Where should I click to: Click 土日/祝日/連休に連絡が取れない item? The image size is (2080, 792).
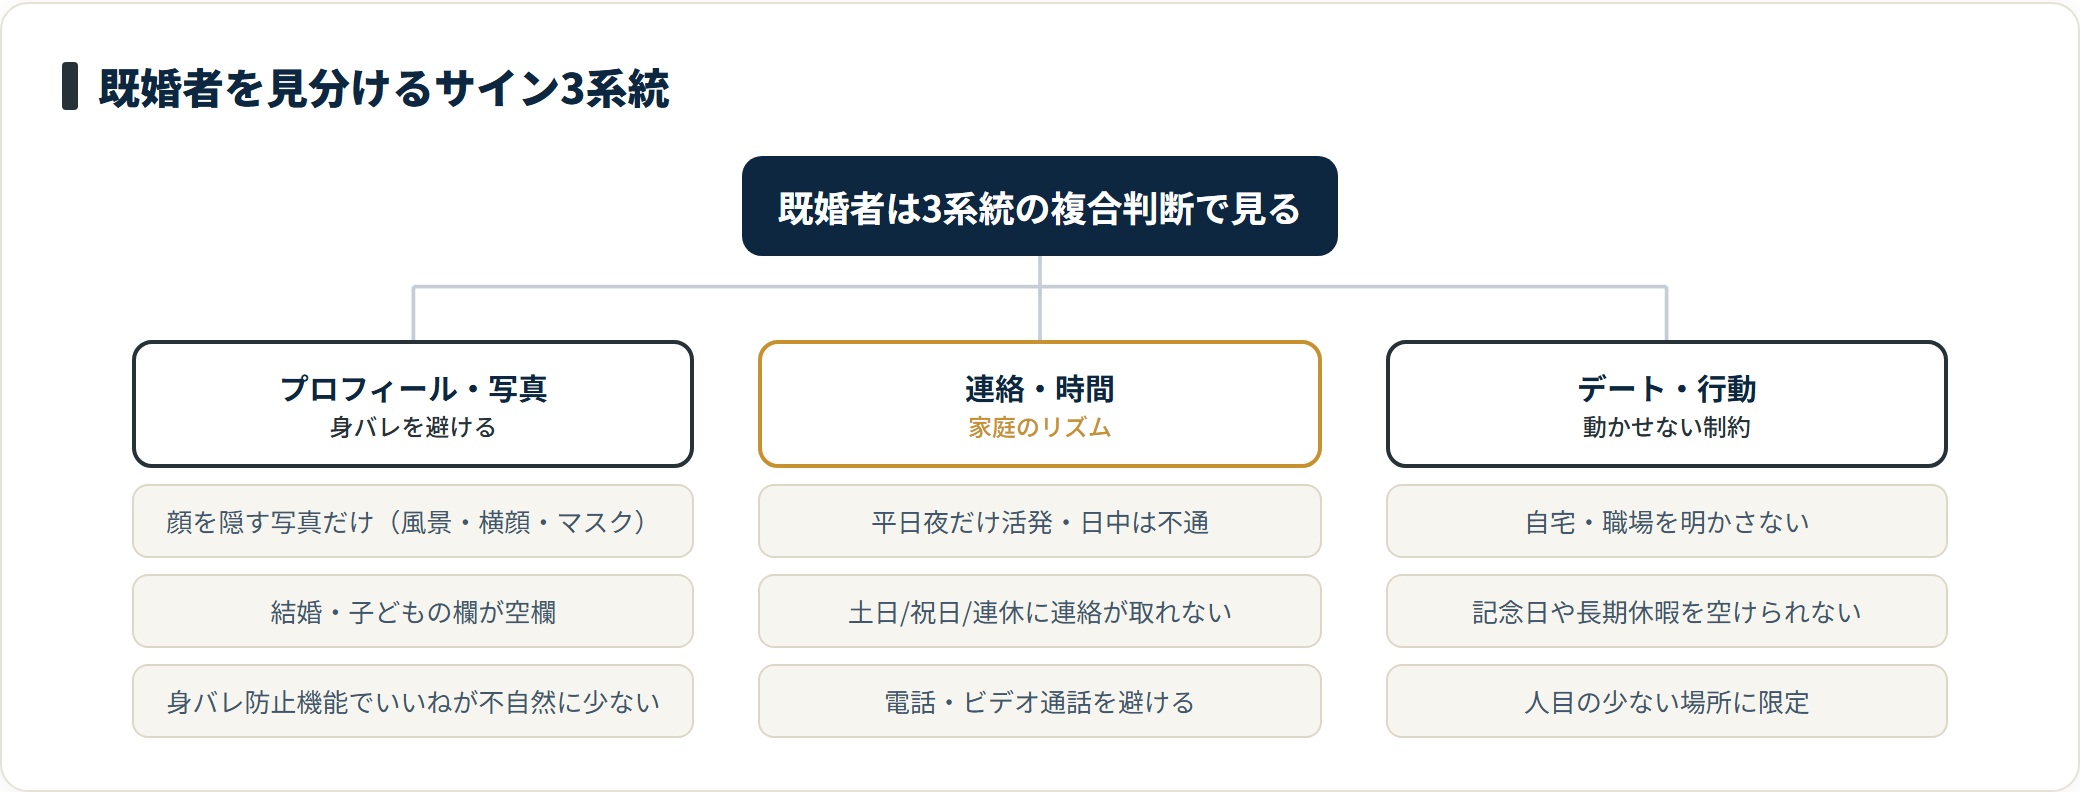coord(1039,611)
